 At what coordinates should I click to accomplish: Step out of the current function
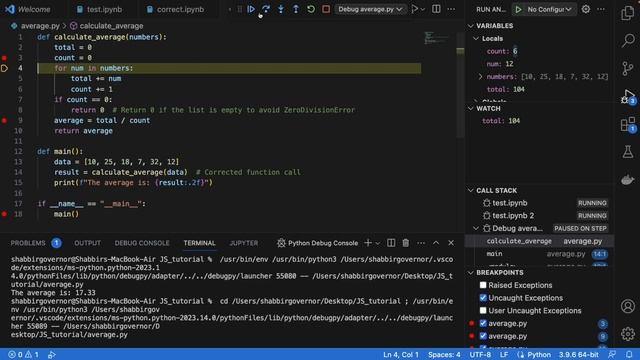pyautogui.click(x=296, y=9)
